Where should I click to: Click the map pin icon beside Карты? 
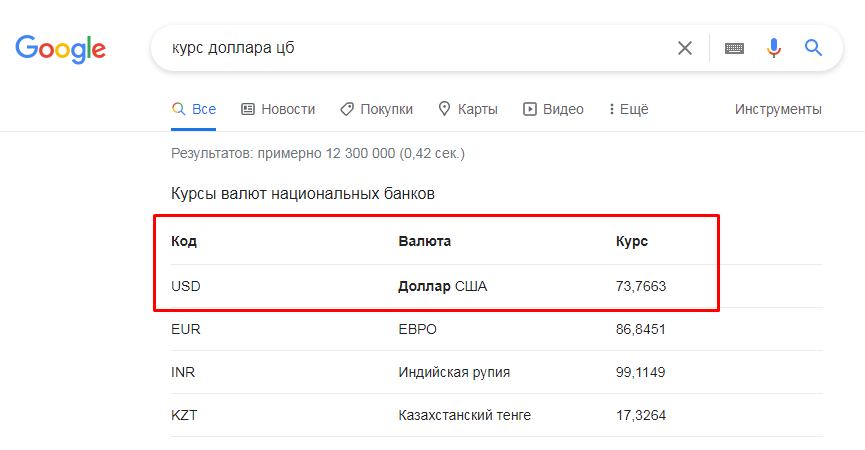click(445, 109)
